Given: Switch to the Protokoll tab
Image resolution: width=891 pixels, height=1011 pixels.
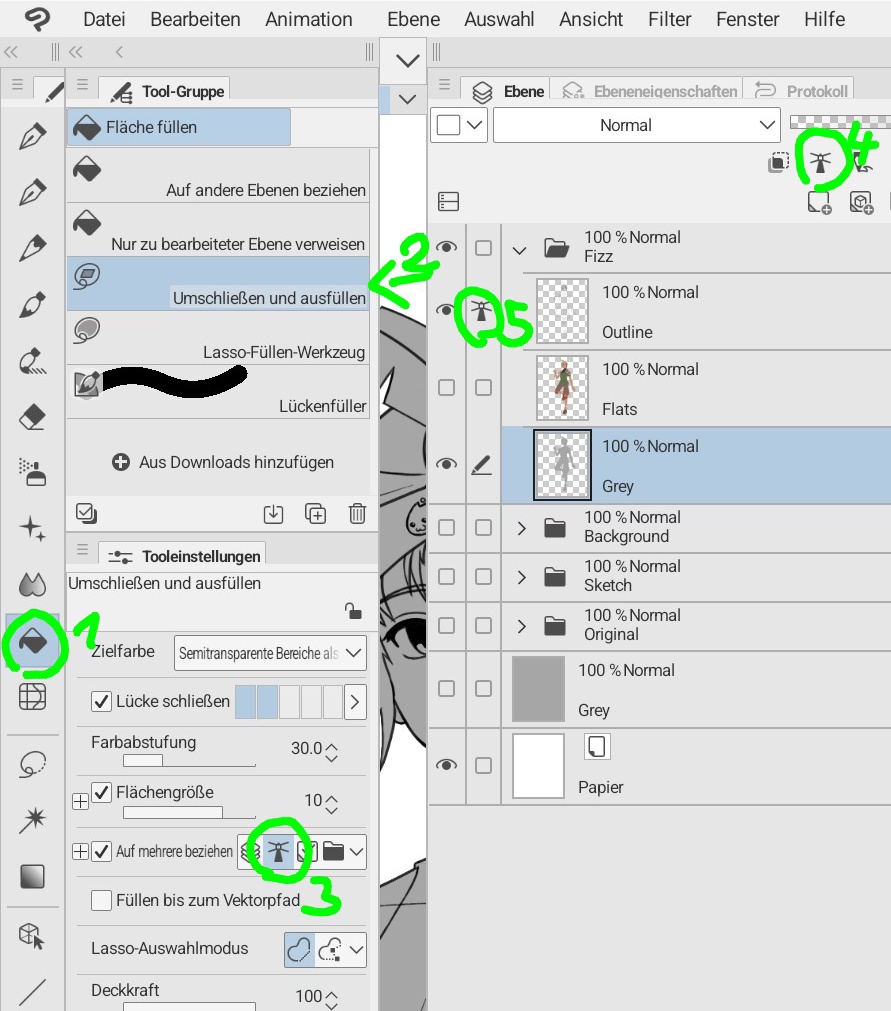Looking at the screenshot, I should point(801,90).
